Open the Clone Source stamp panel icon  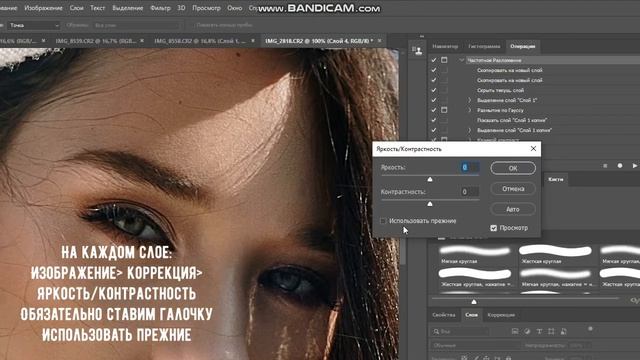click(417, 51)
